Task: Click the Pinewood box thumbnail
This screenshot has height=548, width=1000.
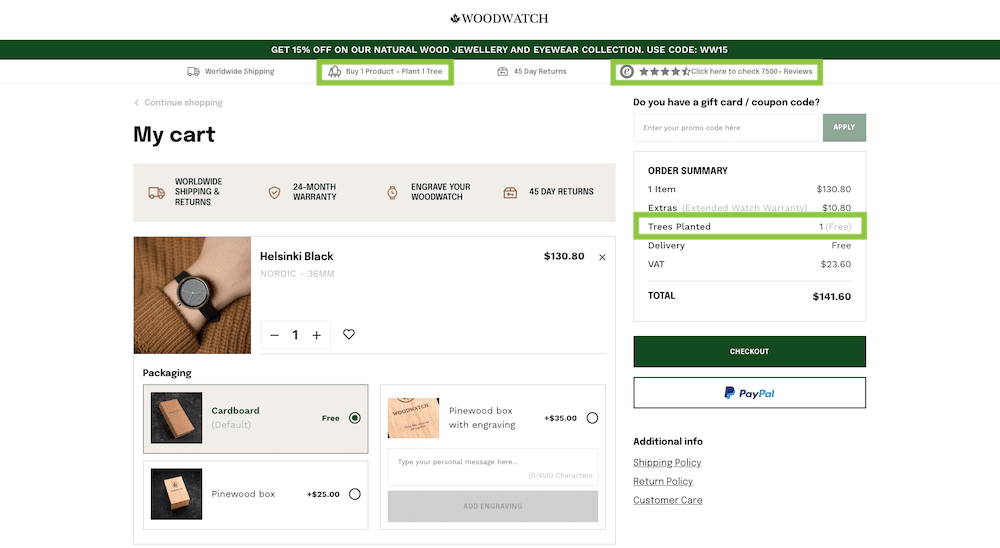Action: click(x=177, y=494)
